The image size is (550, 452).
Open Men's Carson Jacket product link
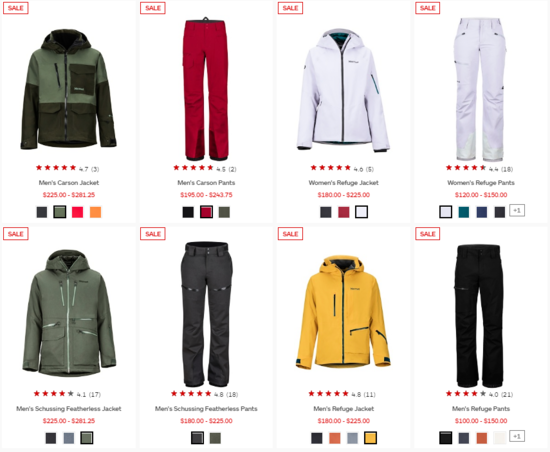69,183
